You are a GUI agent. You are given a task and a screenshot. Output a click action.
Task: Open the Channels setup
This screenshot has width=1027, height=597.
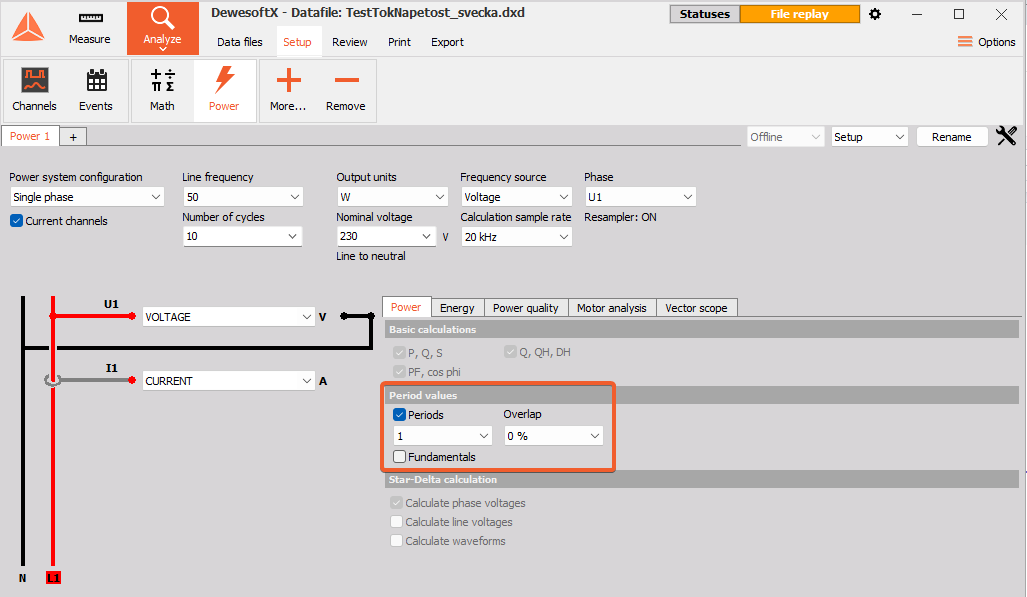(34, 90)
